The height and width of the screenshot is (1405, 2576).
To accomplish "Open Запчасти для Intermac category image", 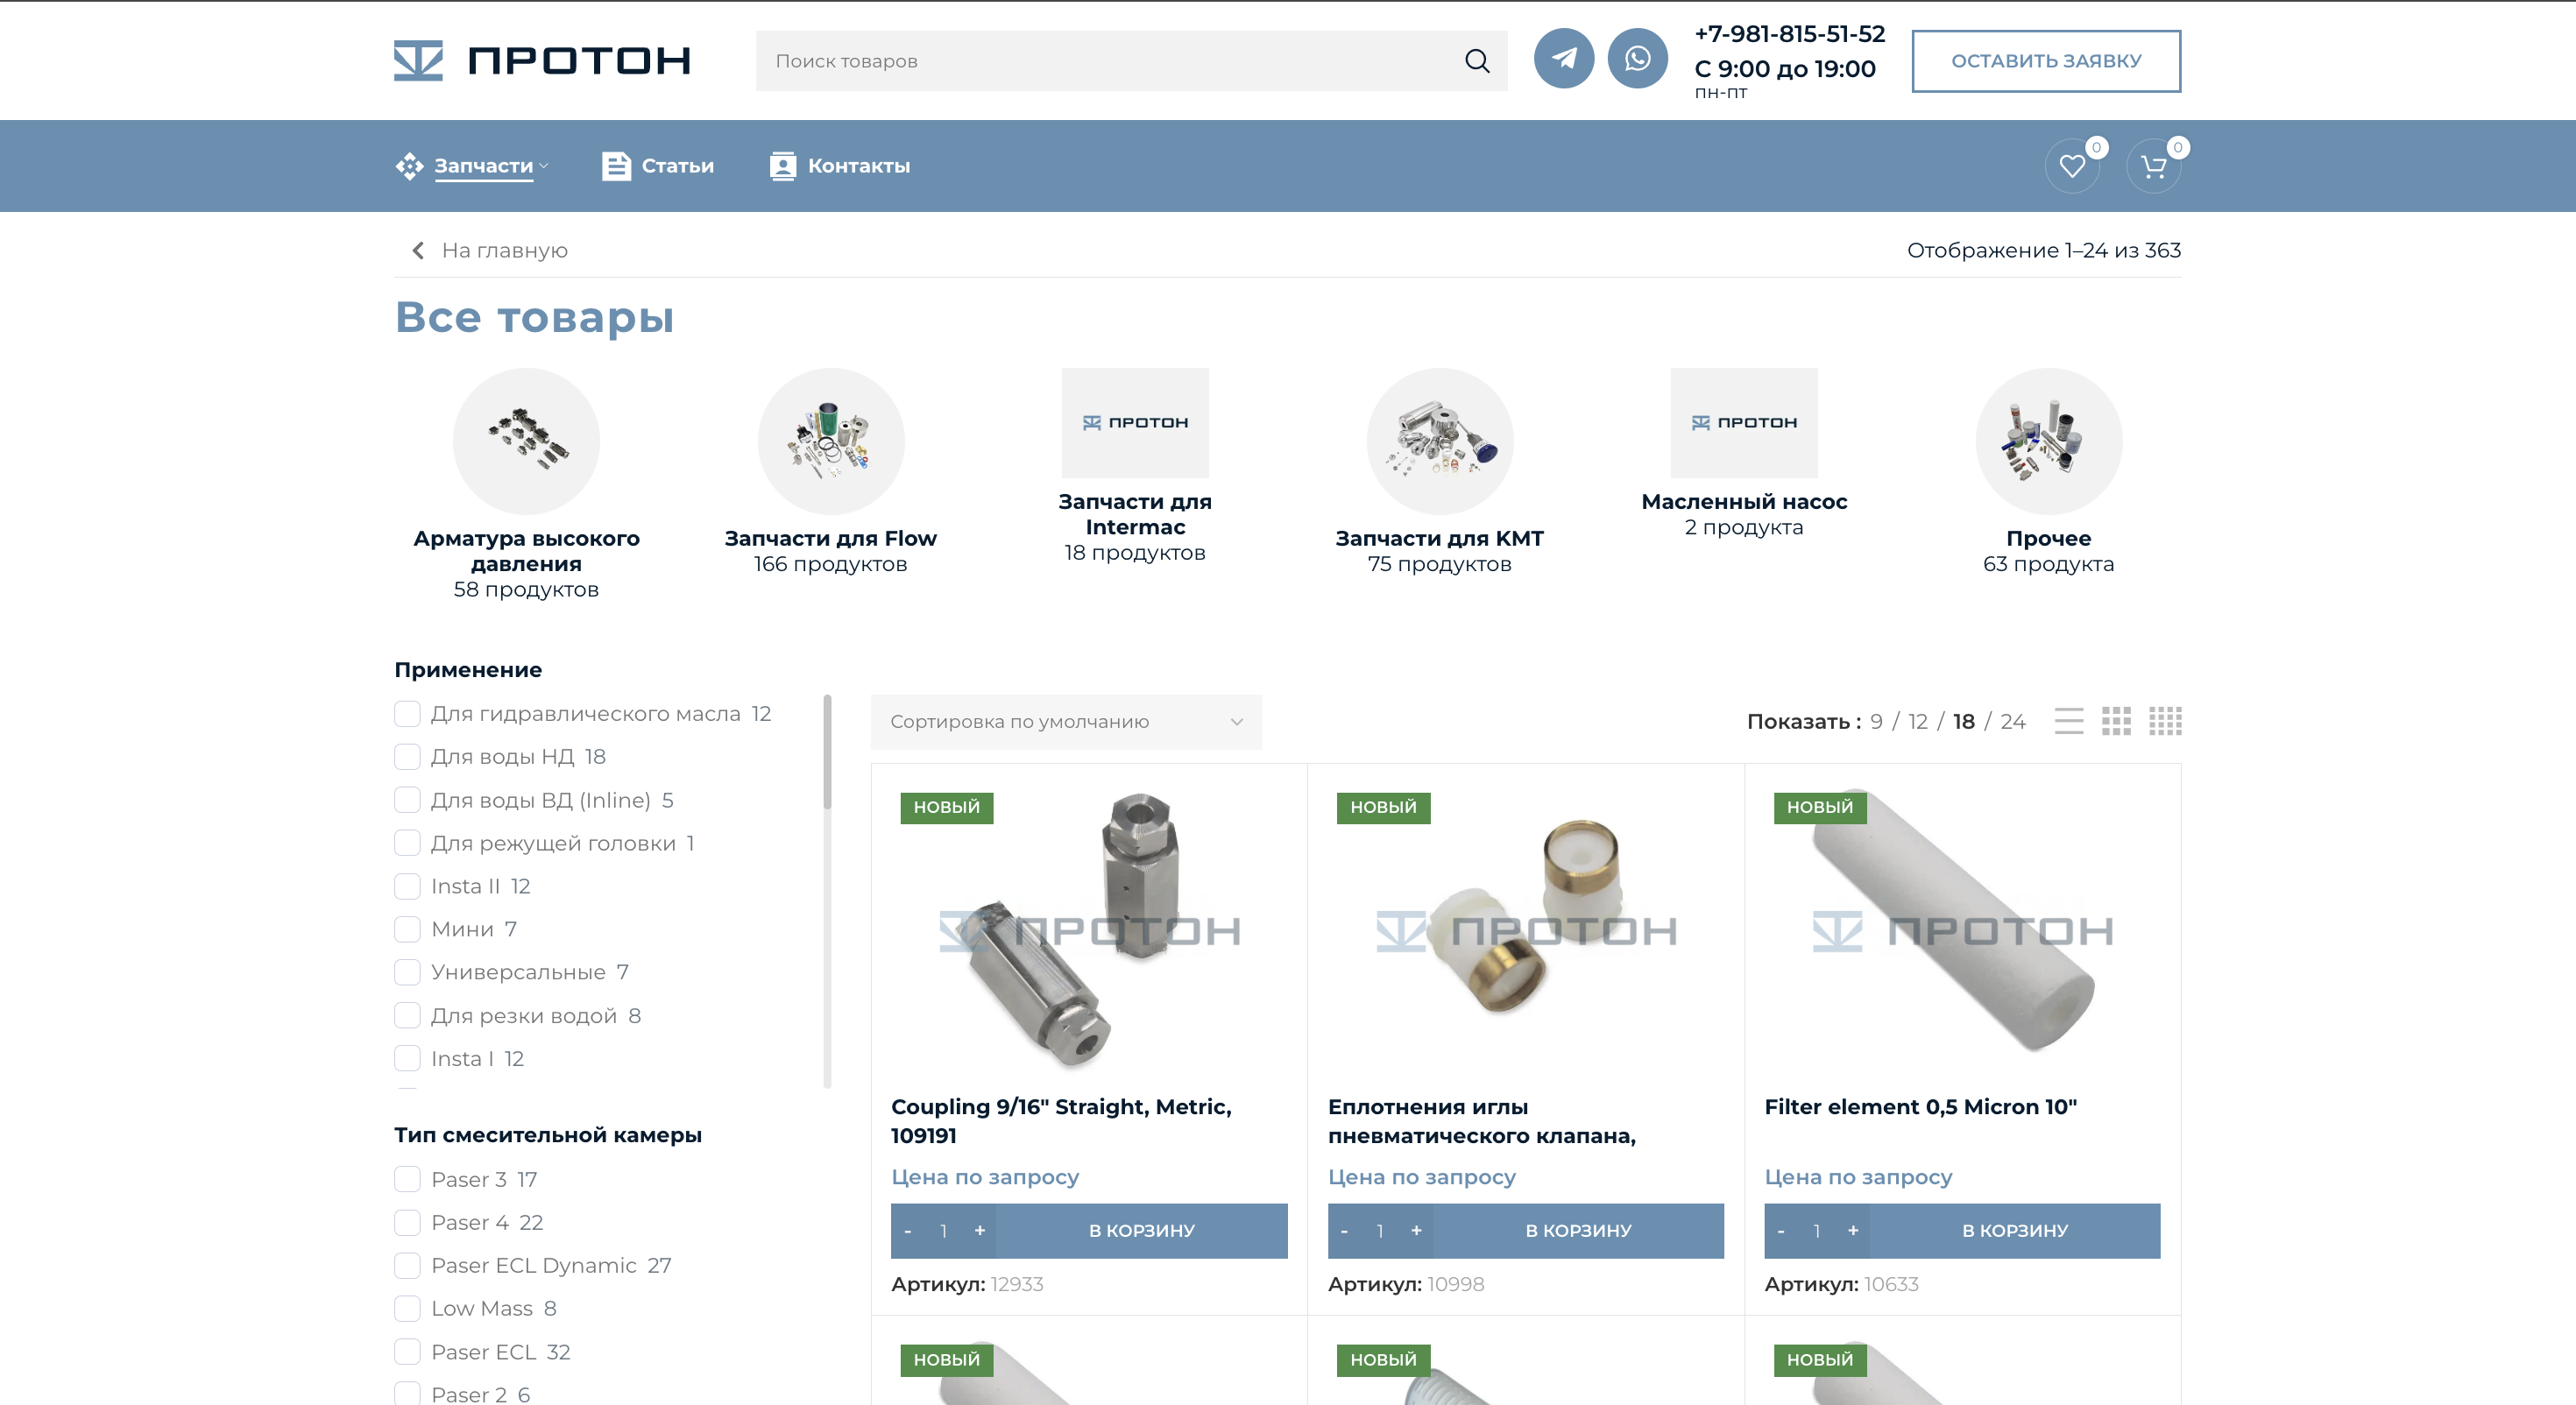I will (1135, 423).
